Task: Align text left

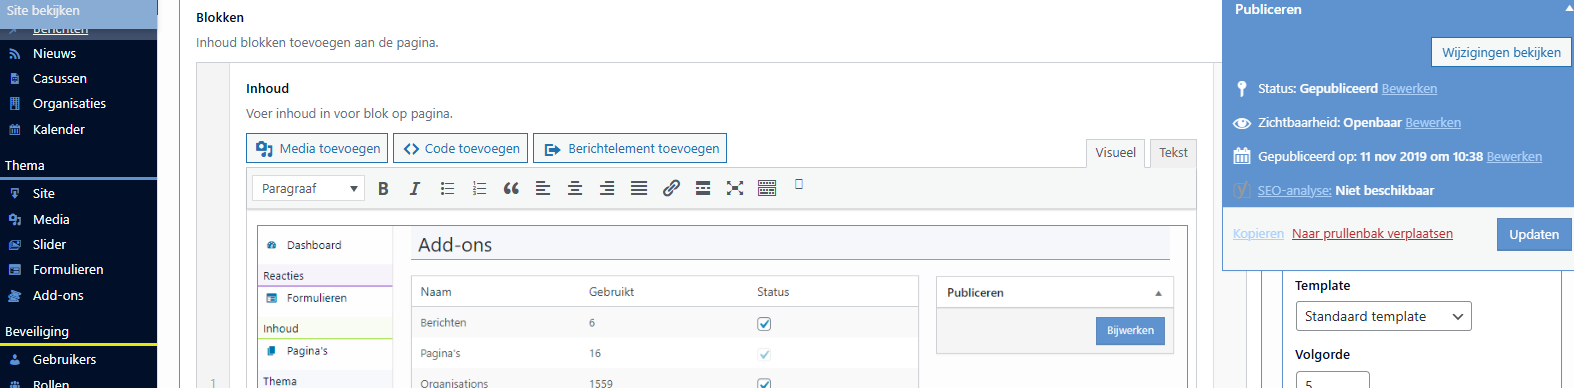Action: point(543,188)
